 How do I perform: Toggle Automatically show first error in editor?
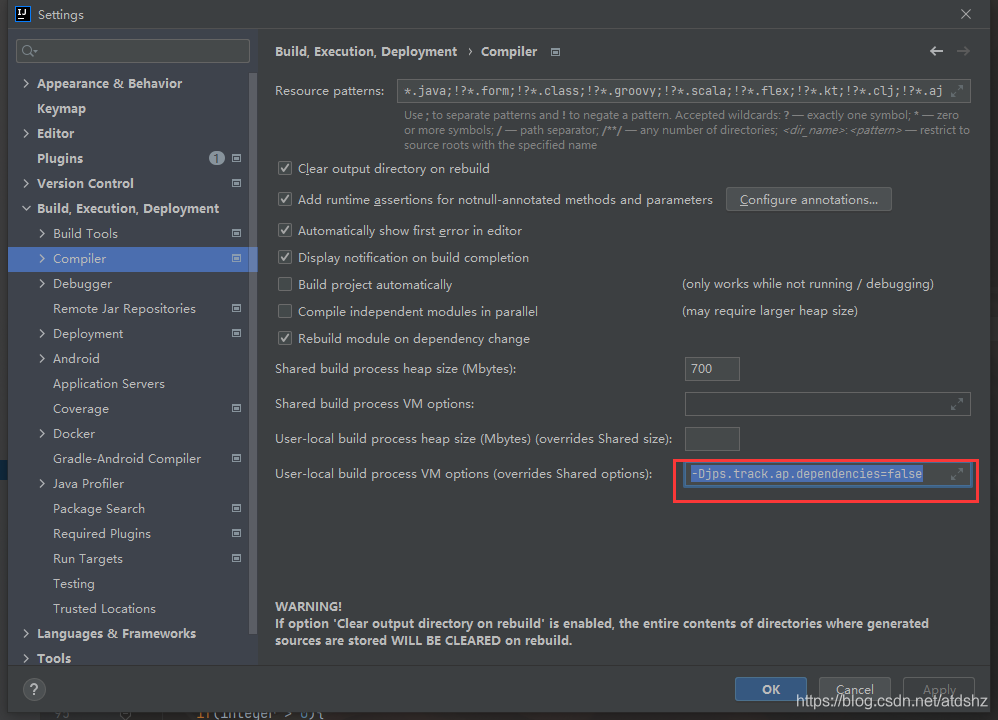[x=285, y=230]
